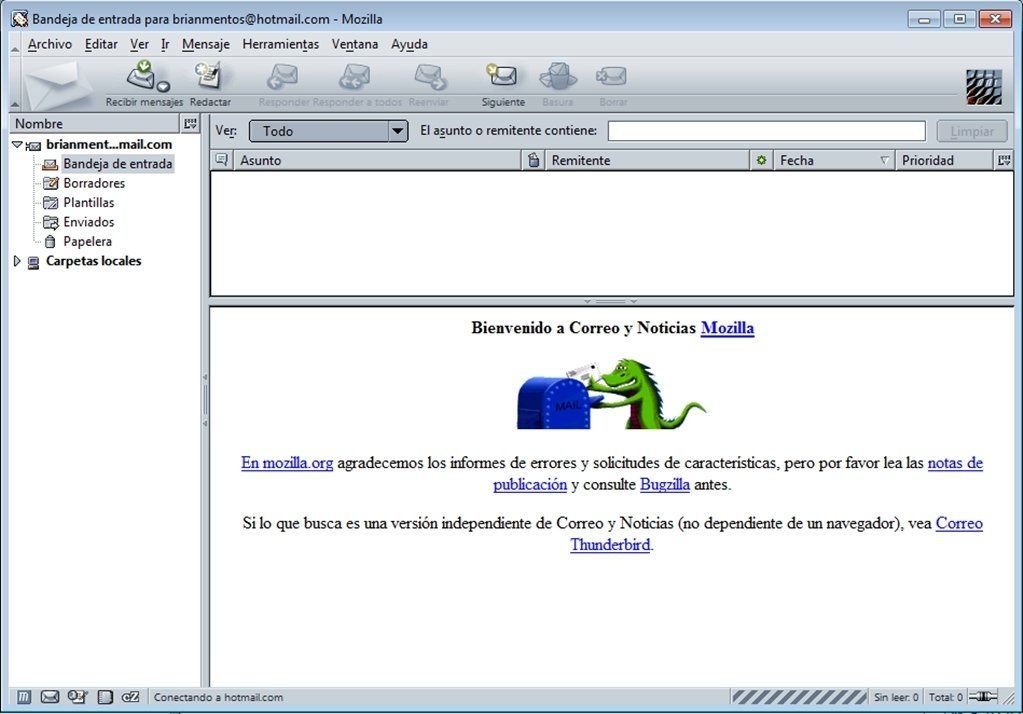Expand the Carpetas locales tree node
The height and width of the screenshot is (714, 1023).
(x=17, y=261)
